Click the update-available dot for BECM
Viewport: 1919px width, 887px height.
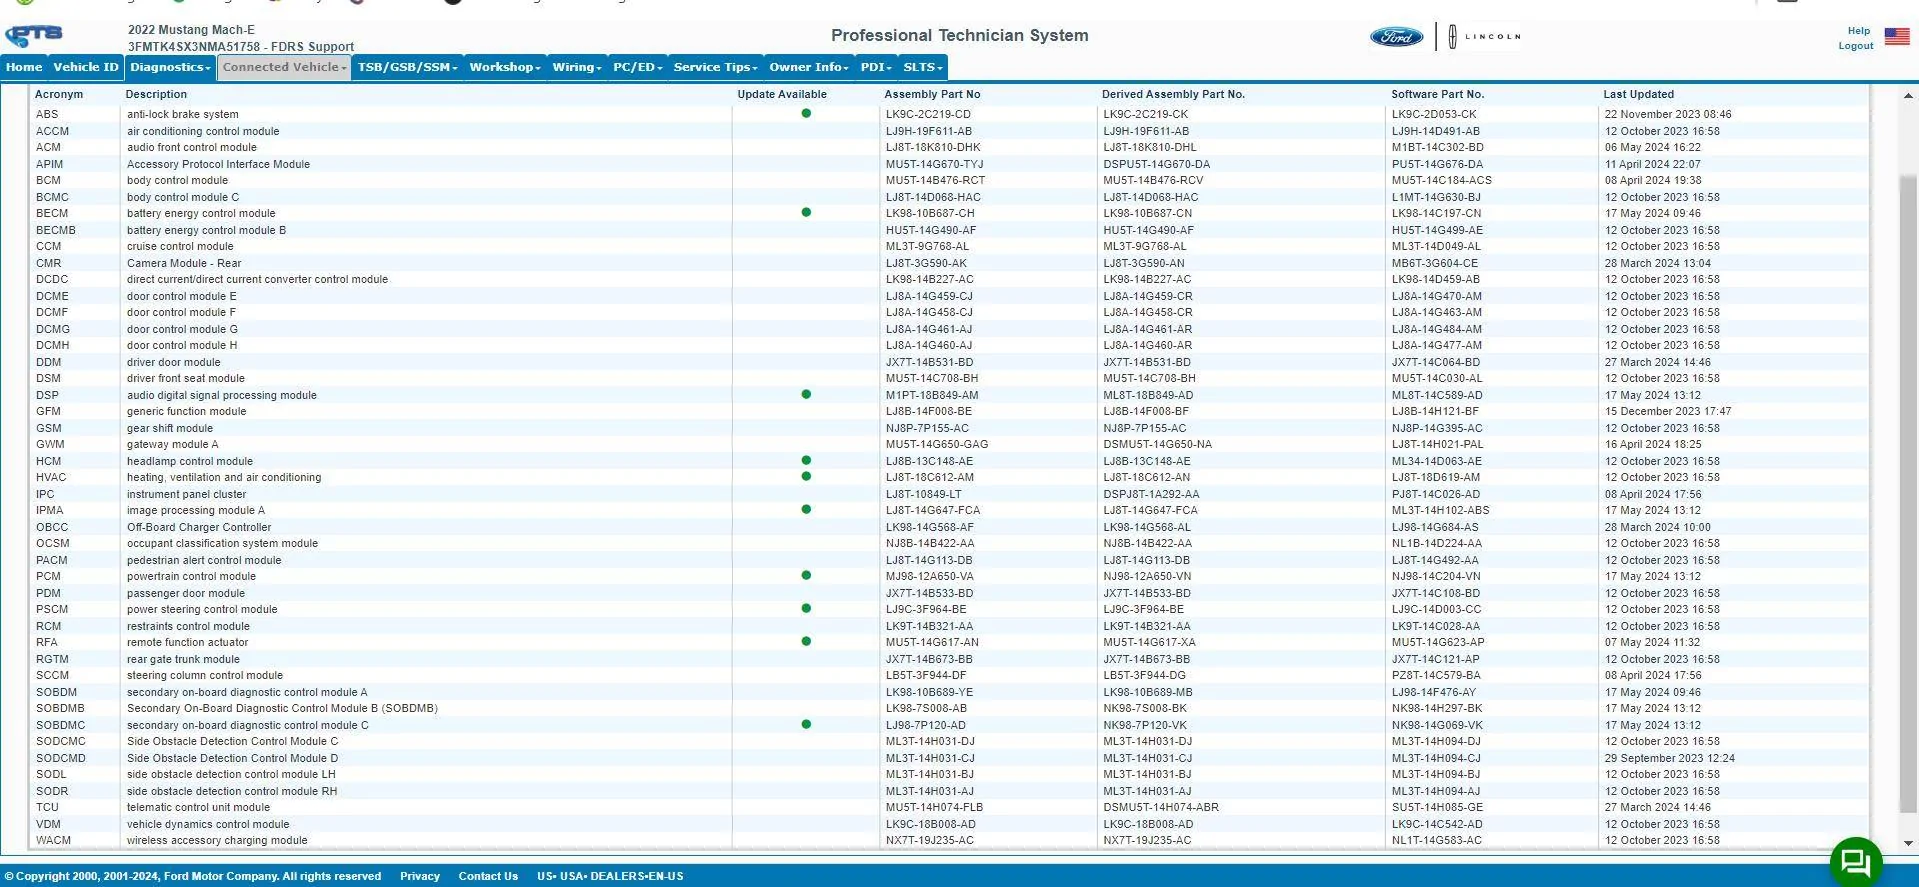(x=806, y=212)
